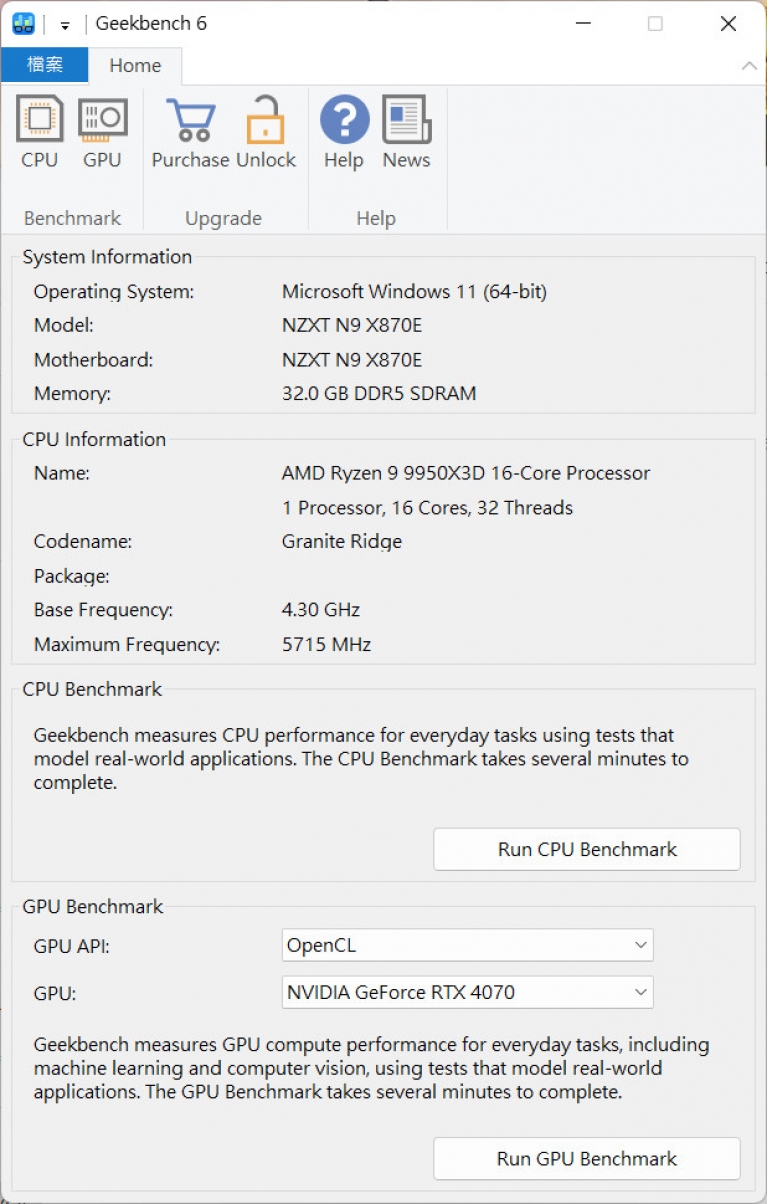
Task: Click the Package label
Action: tap(72, 576)
